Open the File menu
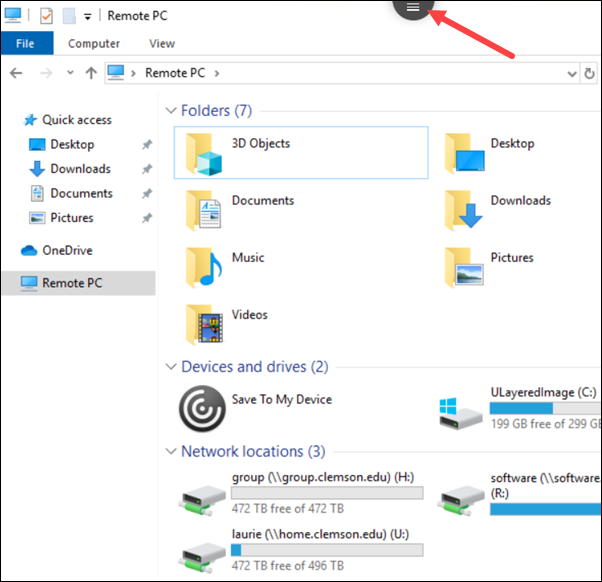The height and width of the screenshot is (582, 602). [25, 44]
